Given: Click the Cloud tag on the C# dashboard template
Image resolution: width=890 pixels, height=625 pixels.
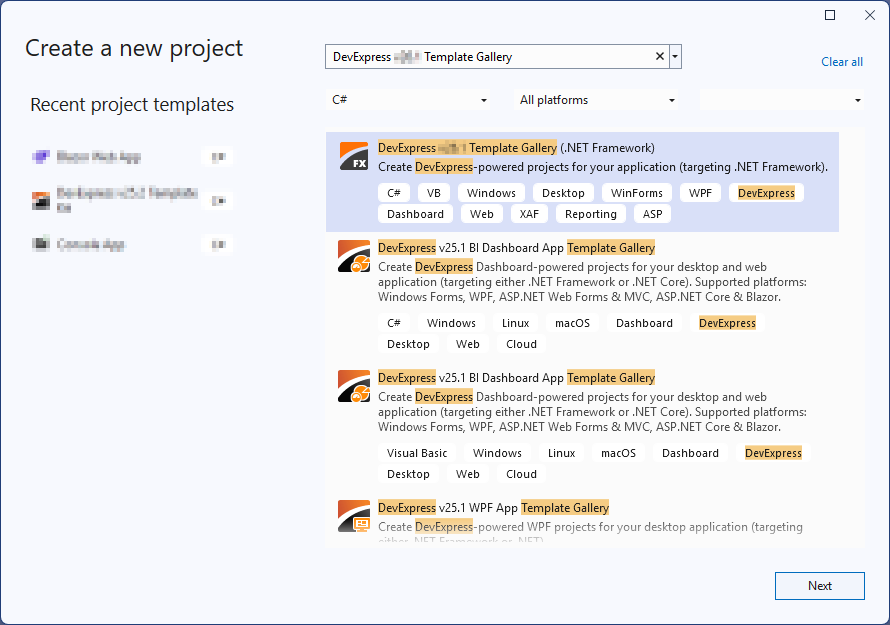Looking at the screenshot, I should (521, 344).
